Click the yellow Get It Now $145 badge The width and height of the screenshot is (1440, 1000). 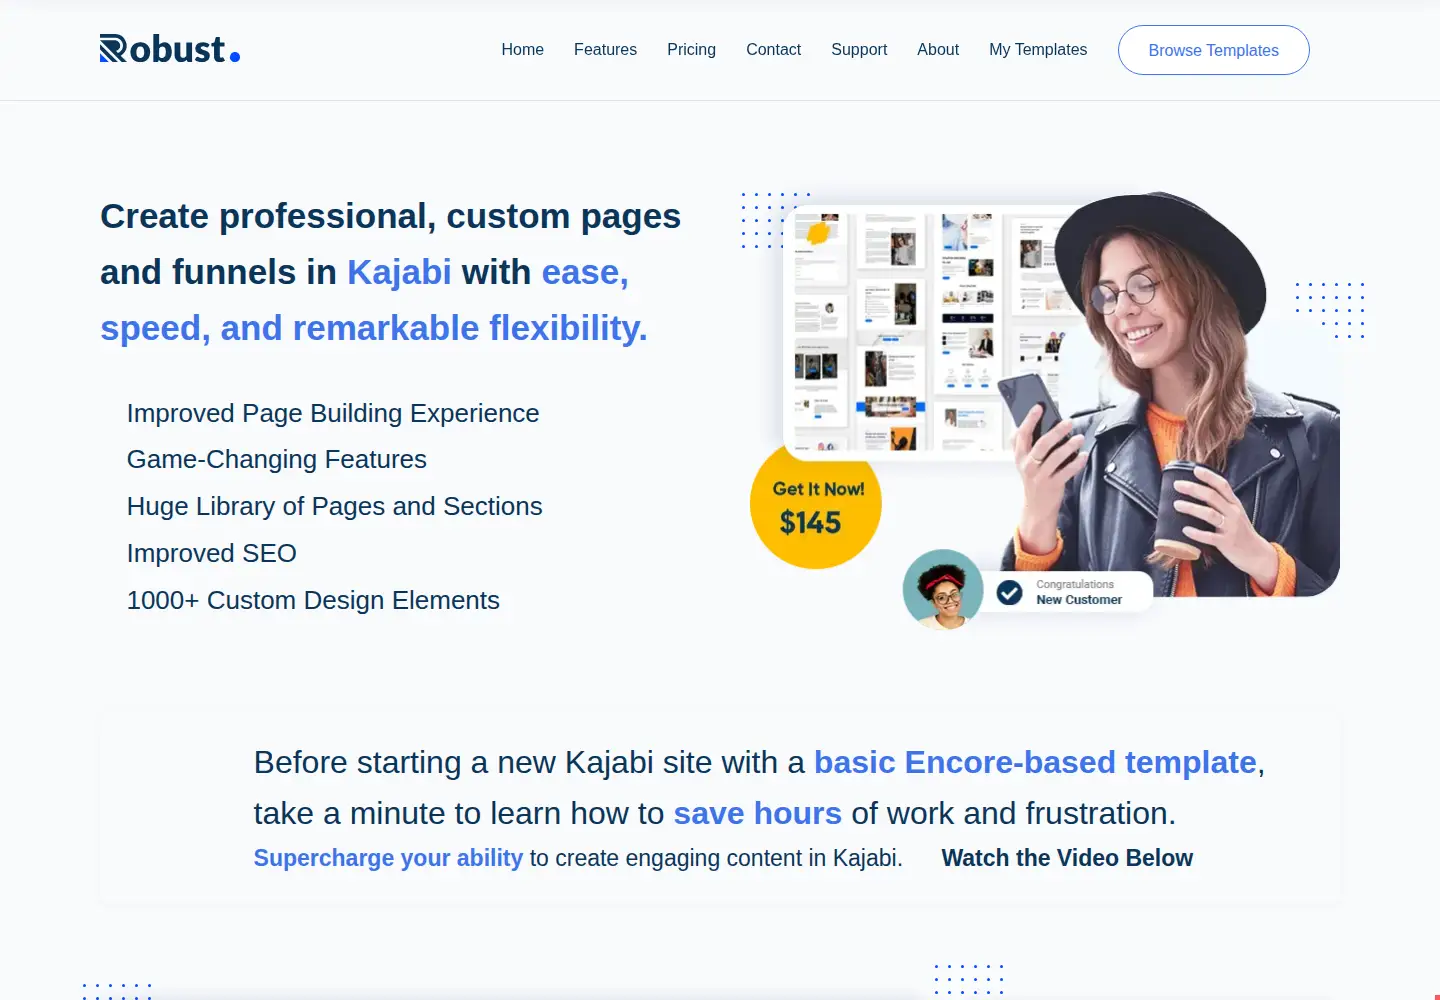(x=815, y=506)
